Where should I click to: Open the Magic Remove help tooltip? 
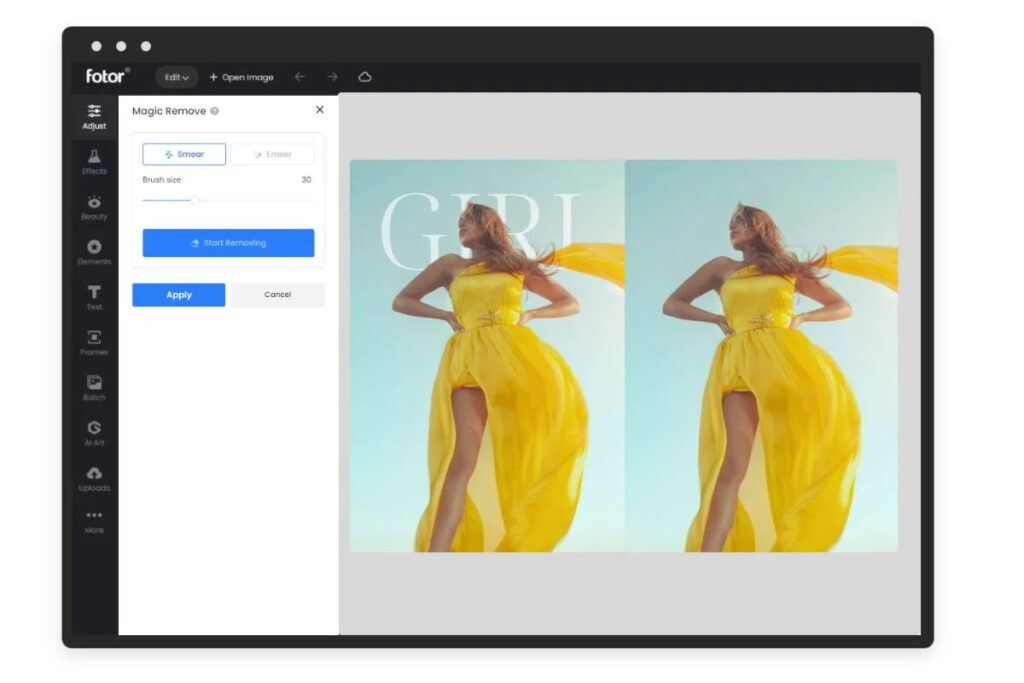(213, 110)
